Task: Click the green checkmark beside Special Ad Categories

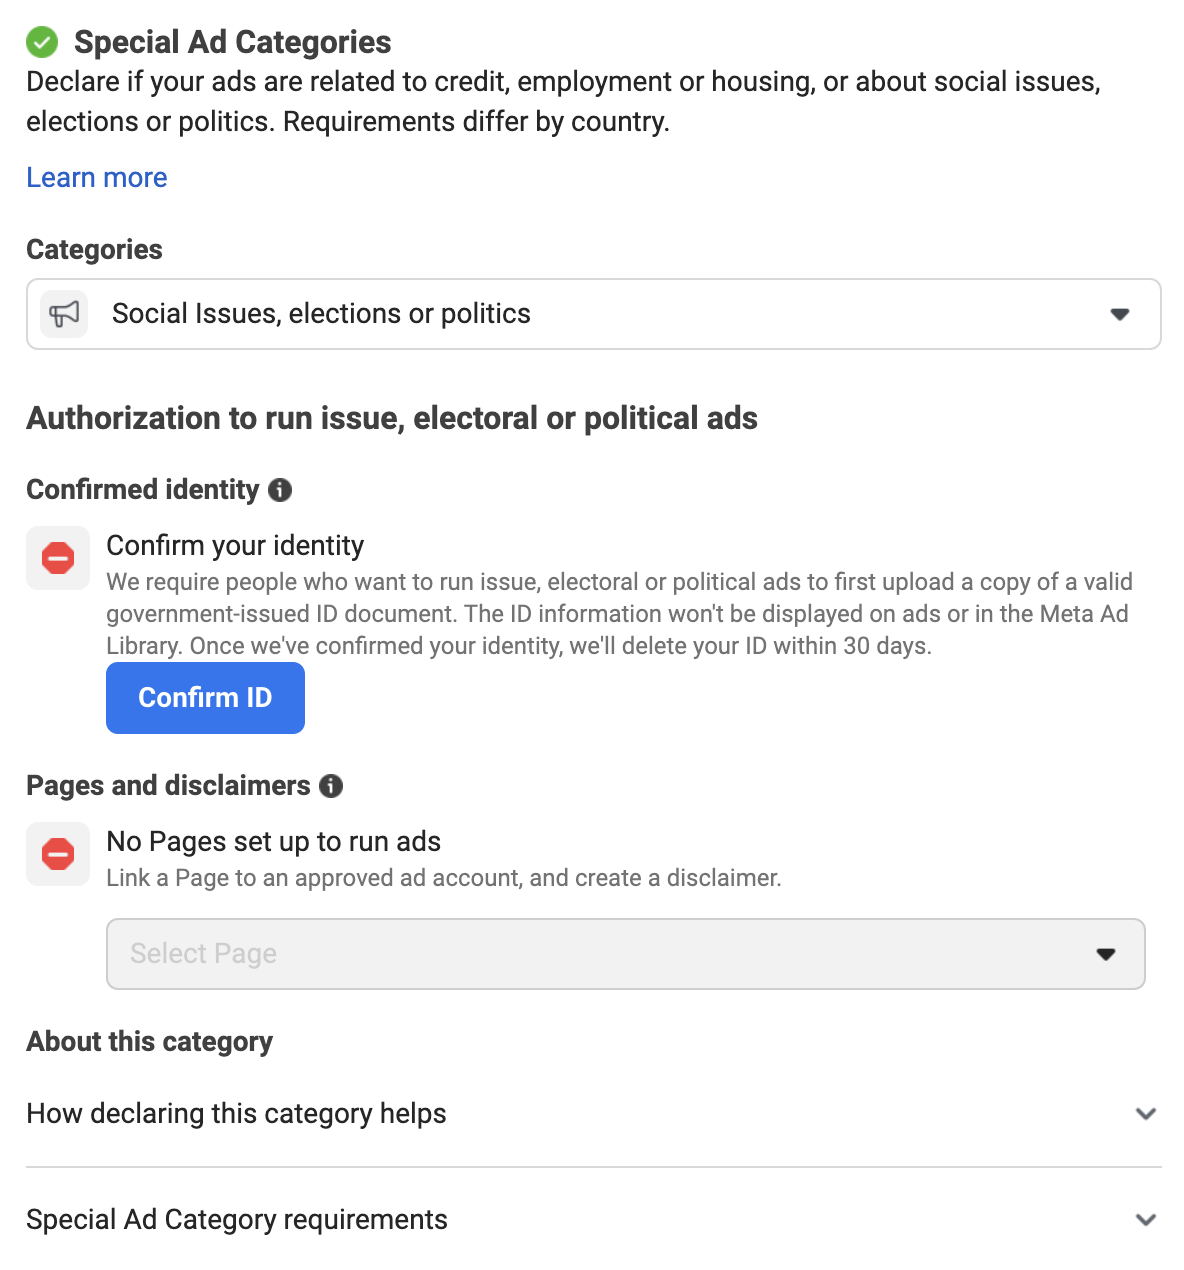Action: (x=42, y=42)
